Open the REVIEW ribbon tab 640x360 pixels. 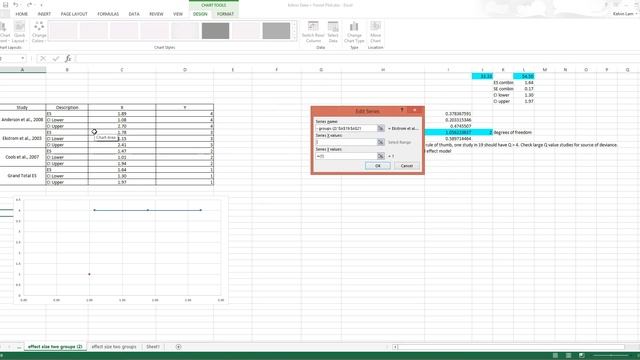click(156, 14)
